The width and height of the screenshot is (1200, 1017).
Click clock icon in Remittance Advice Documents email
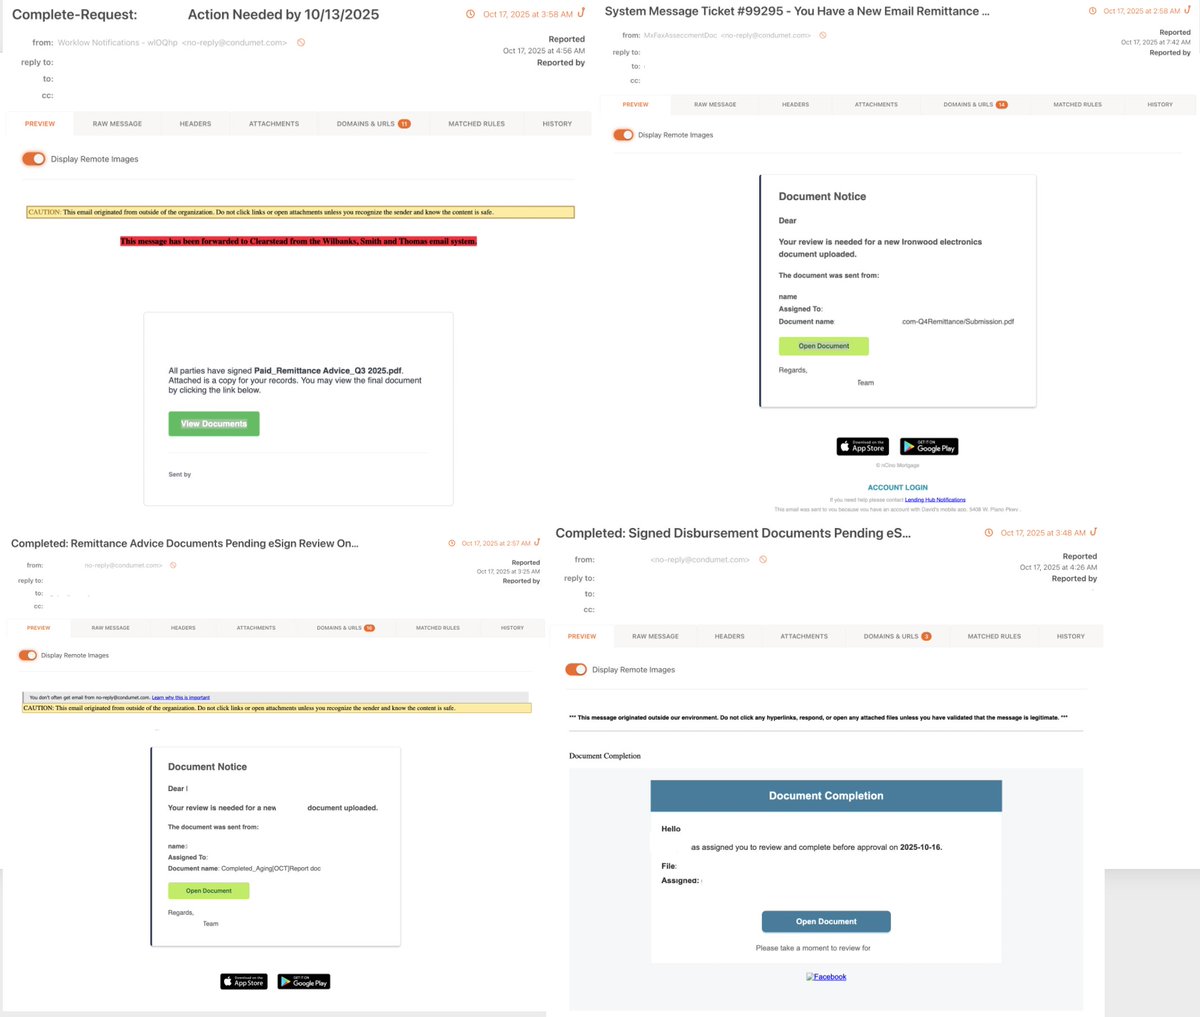tap(452, 543)
